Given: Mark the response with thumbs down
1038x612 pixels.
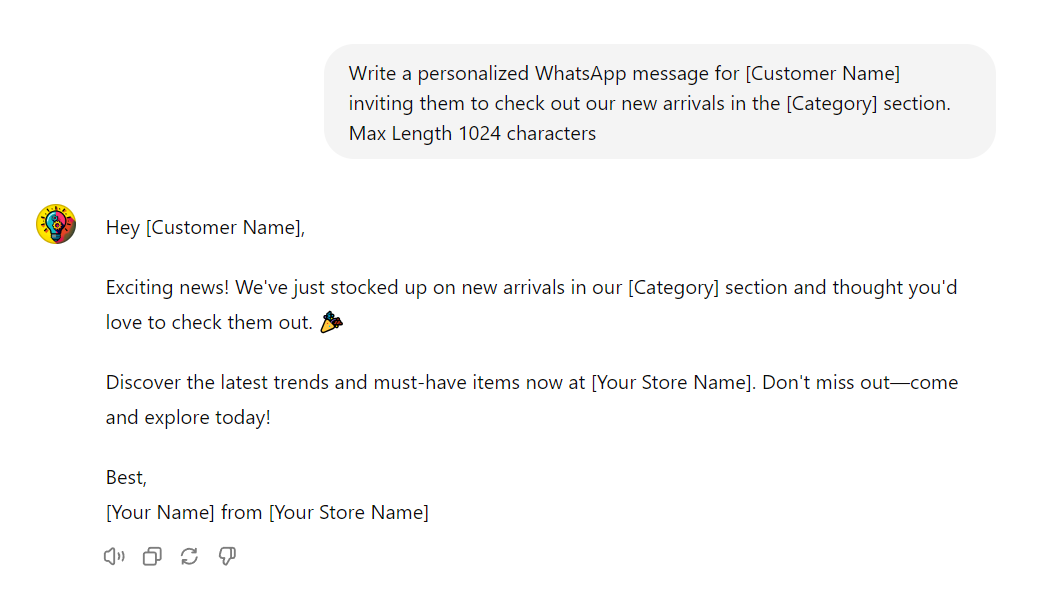Looking at the screenshot, I should (227, 557).
